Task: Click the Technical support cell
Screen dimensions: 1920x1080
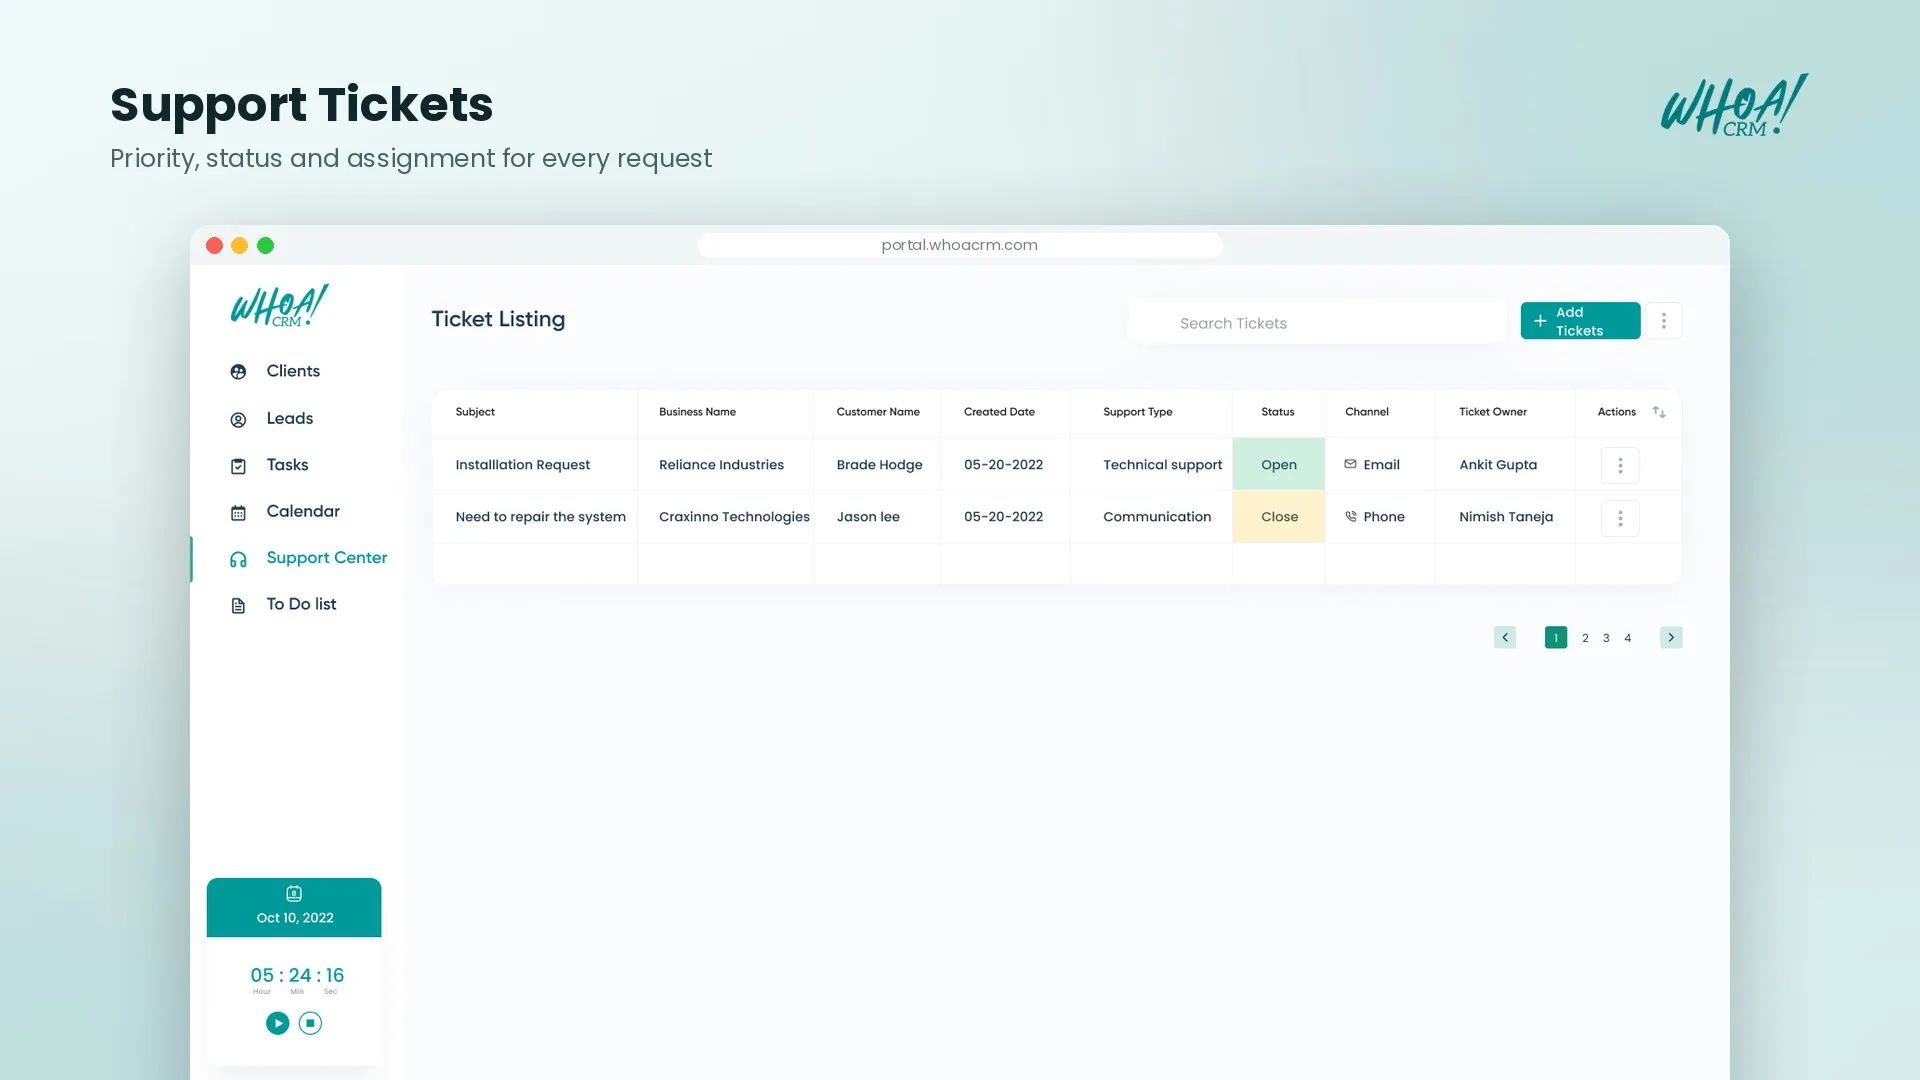Action: (x=1162, y=465)
